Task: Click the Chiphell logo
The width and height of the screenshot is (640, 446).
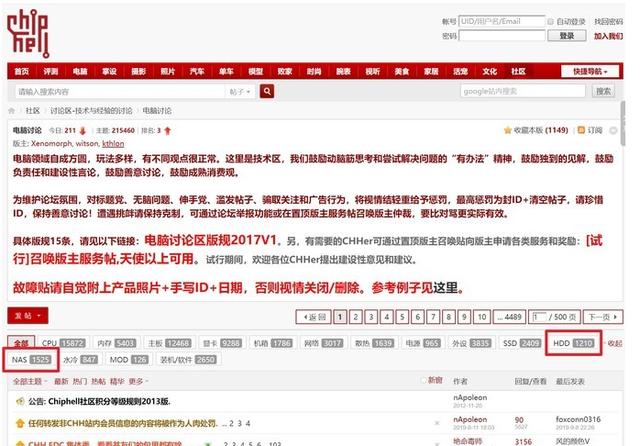Action: [28, 33]
